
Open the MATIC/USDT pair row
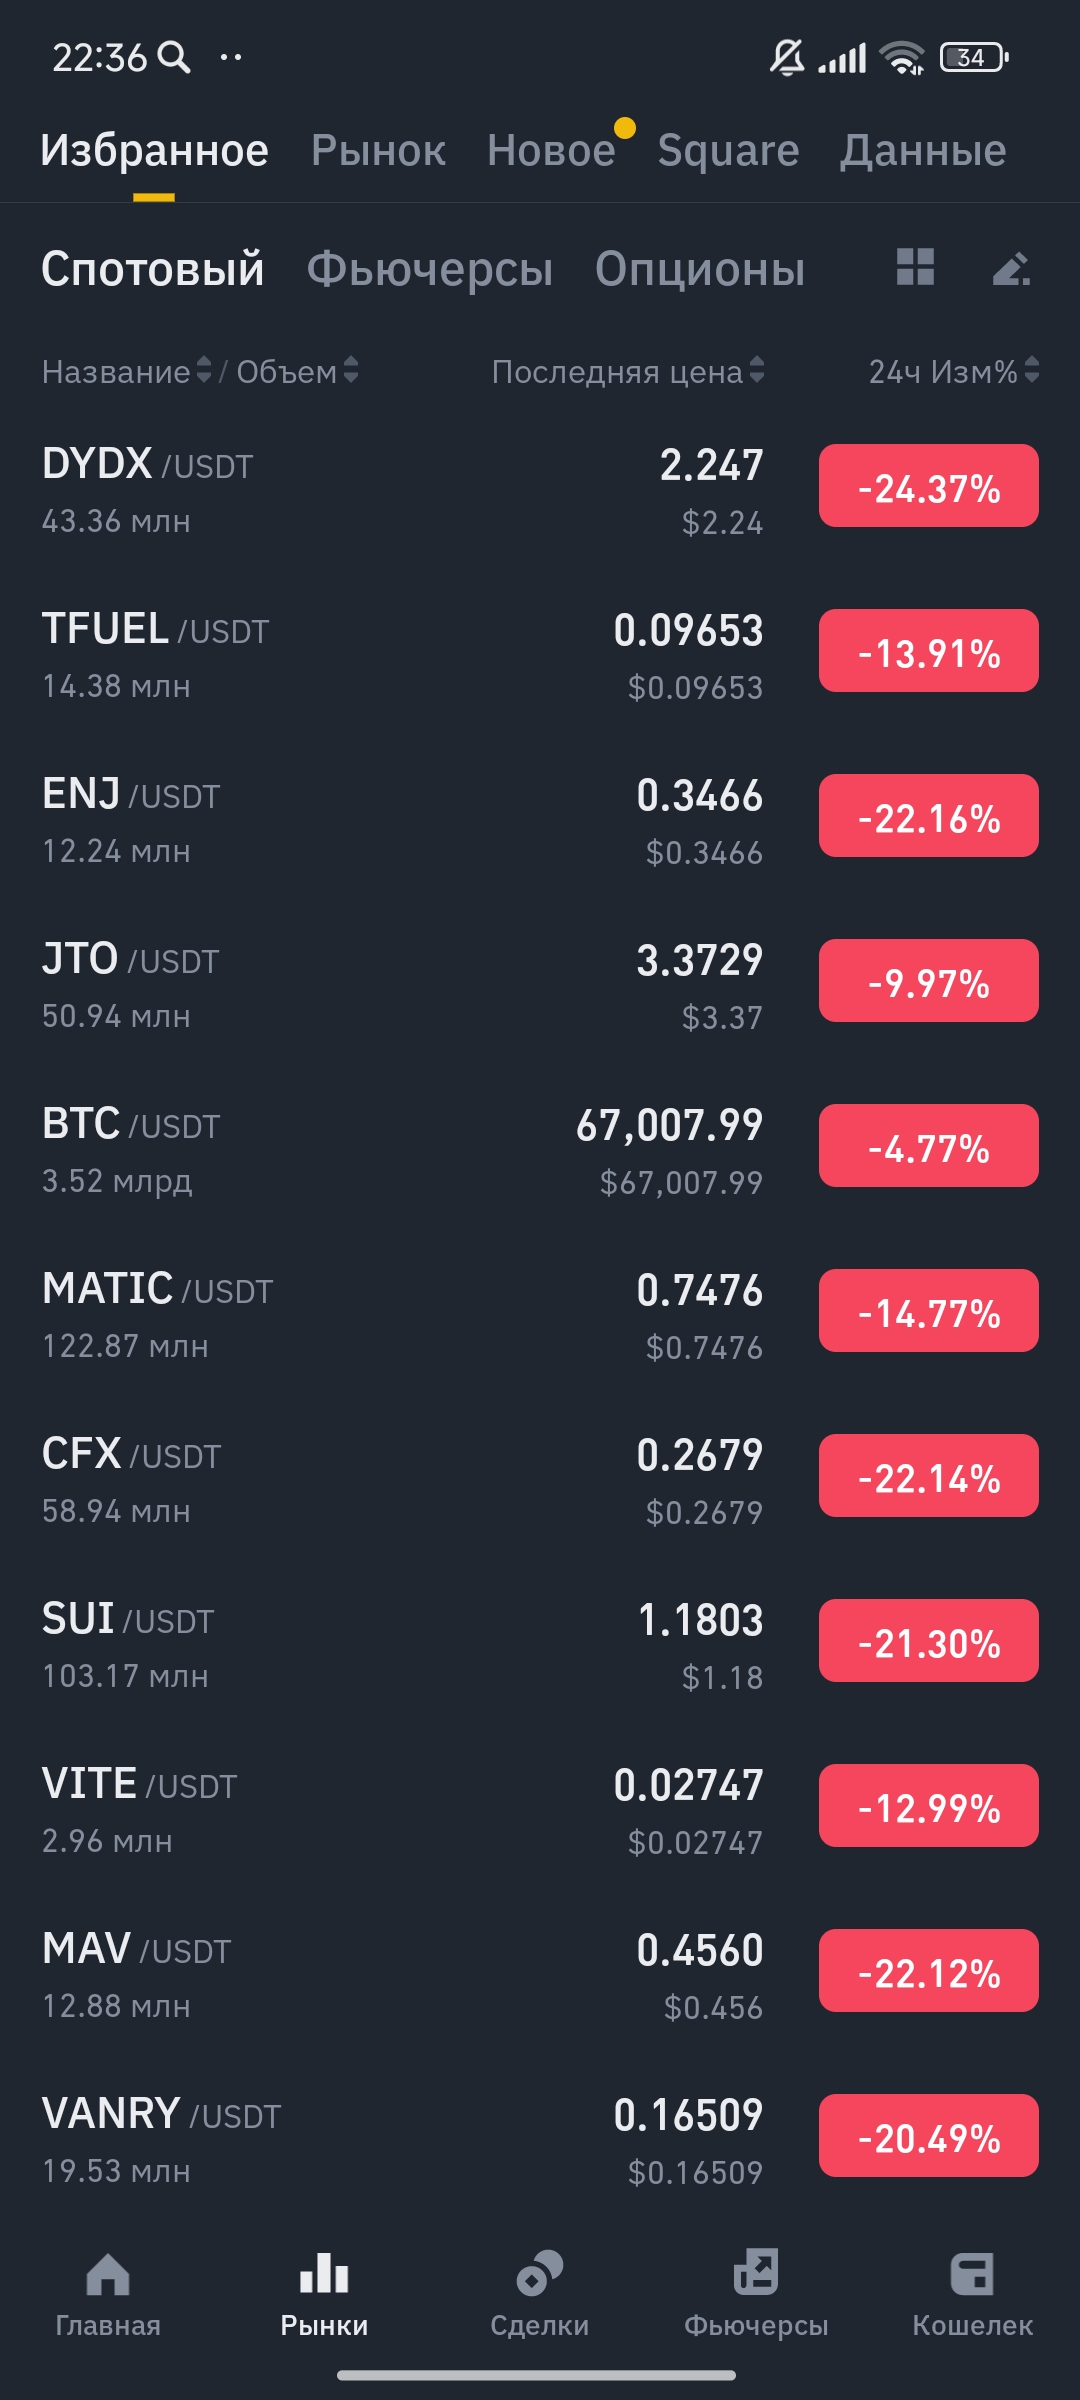pos(400,1311)
